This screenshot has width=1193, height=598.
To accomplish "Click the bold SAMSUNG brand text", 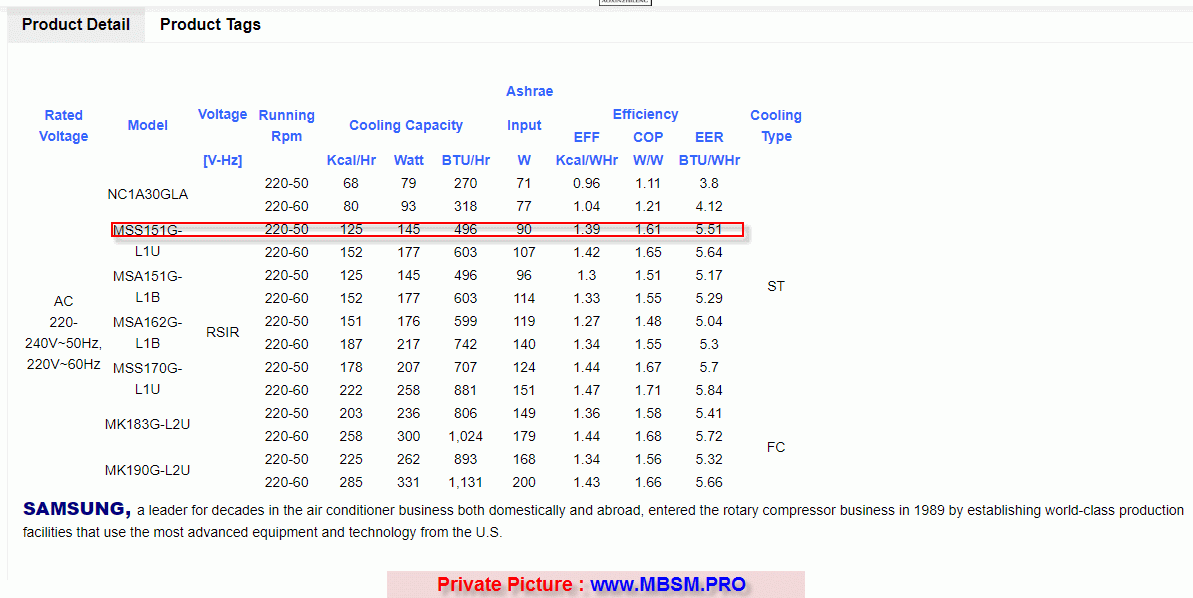I will pos(77,509).
